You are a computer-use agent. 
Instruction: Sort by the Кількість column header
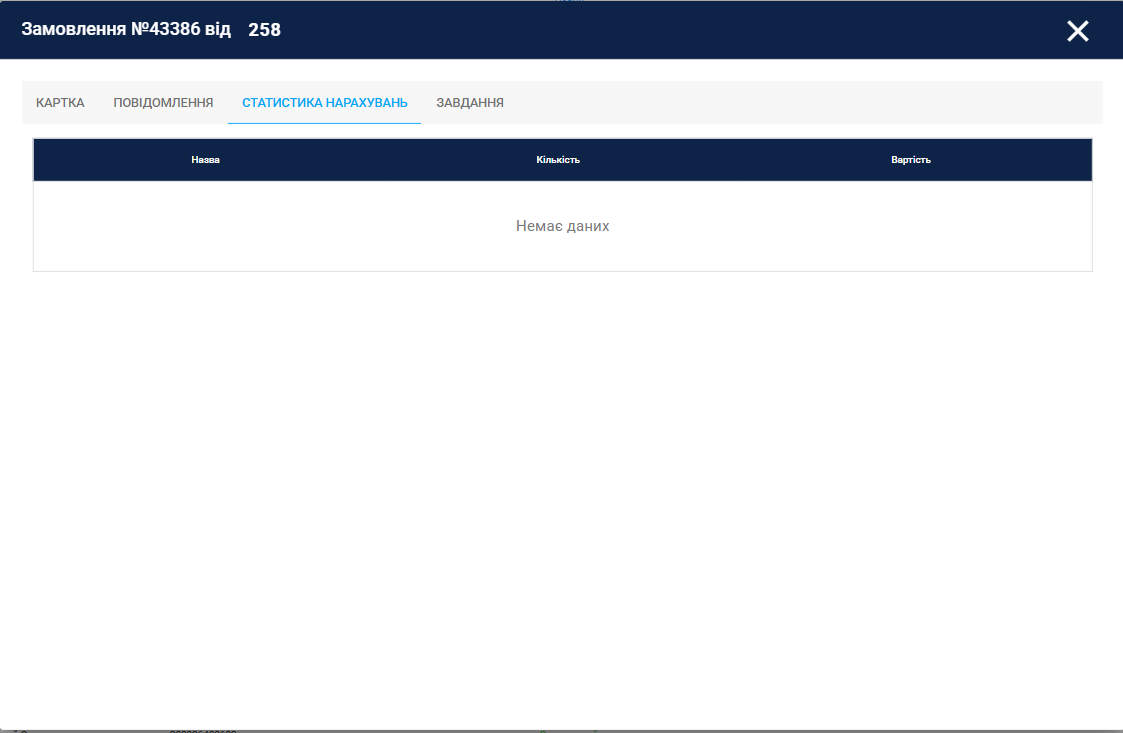pyautogui.click(x=558, y=160)
